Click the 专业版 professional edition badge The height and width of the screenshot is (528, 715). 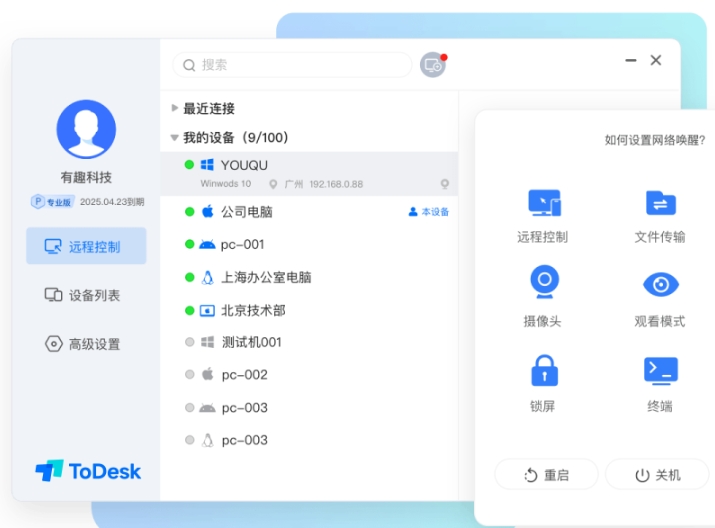pos(52,202)
